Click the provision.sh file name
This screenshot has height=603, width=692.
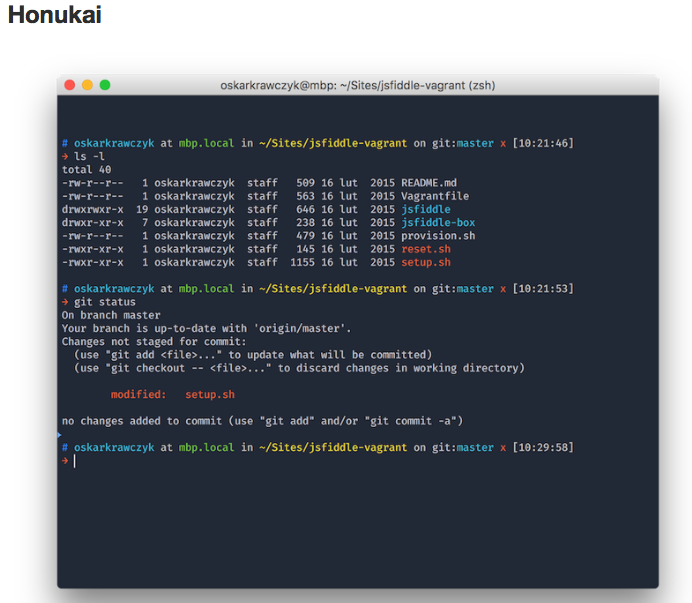(437, 236)
